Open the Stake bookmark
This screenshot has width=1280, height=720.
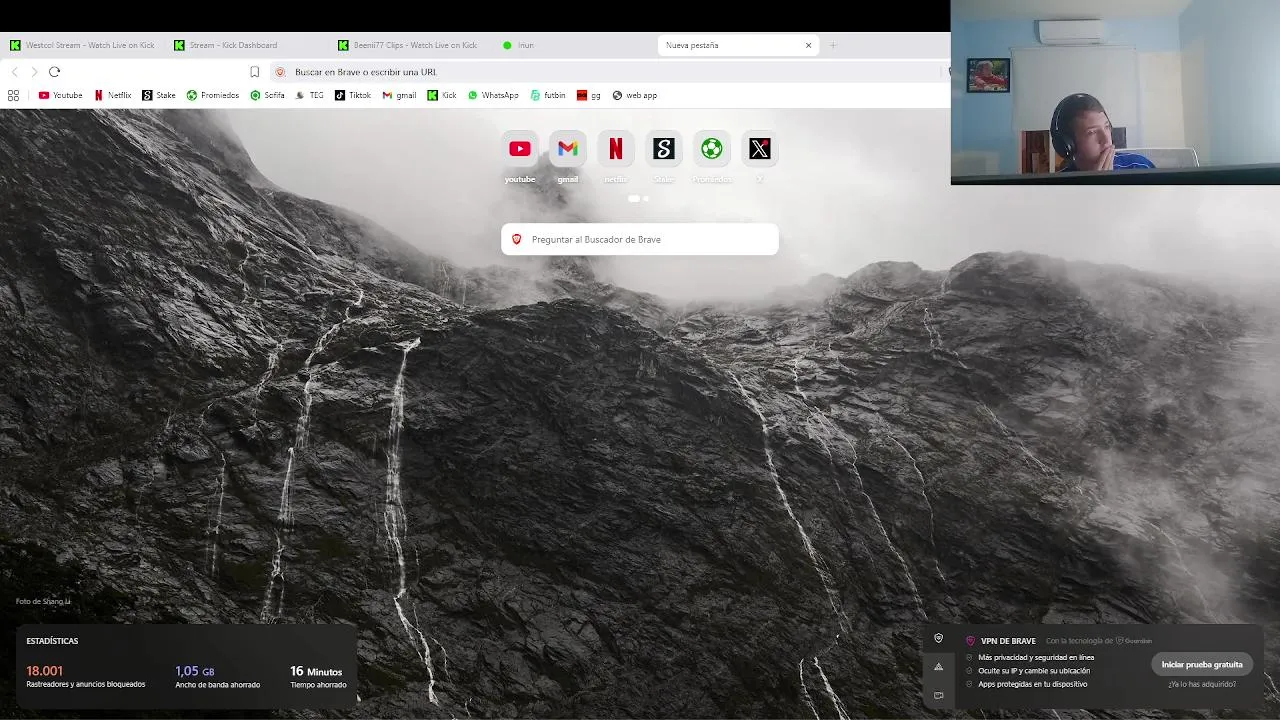click(159, 95)
